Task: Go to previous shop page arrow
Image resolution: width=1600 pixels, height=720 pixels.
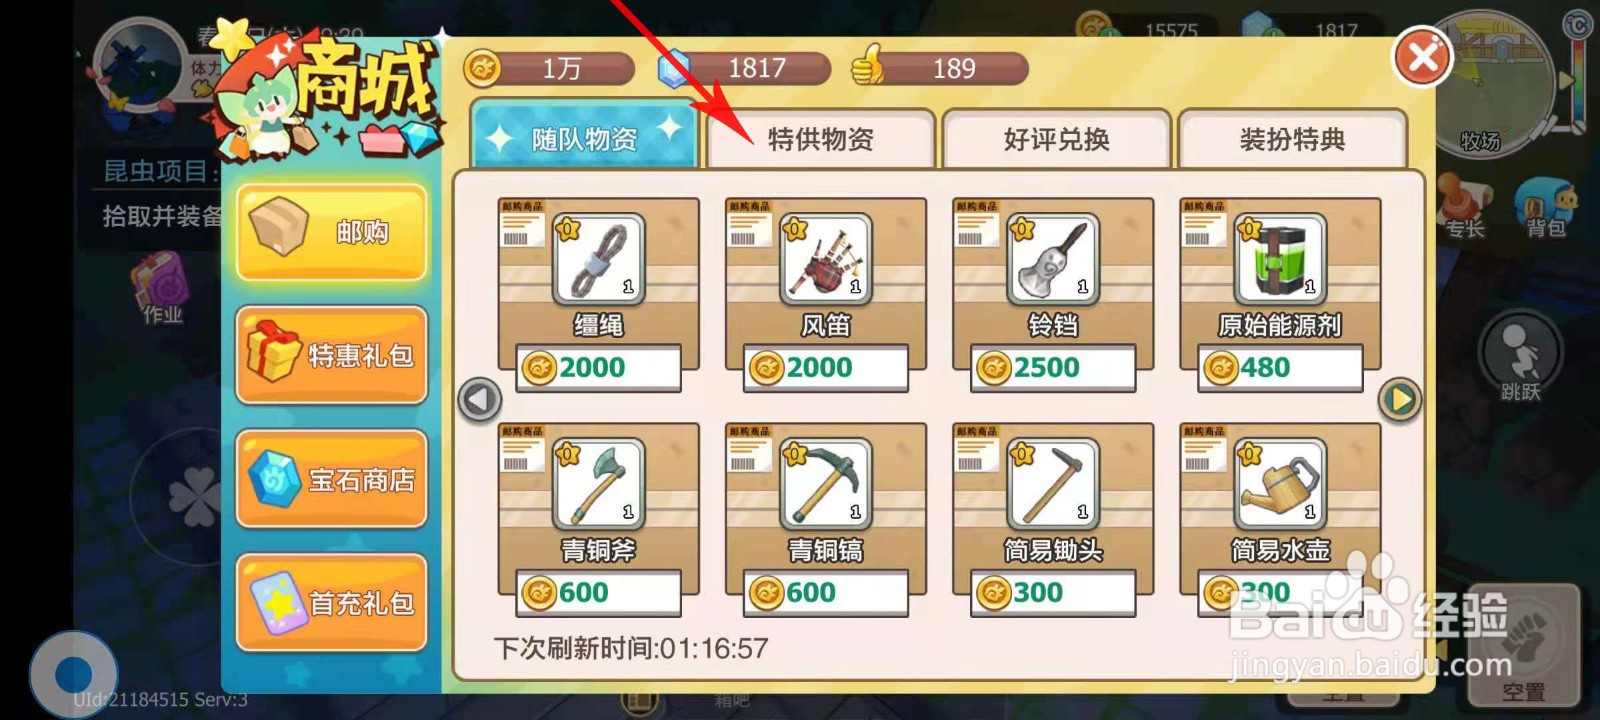Action: click(x=479, y=400)
